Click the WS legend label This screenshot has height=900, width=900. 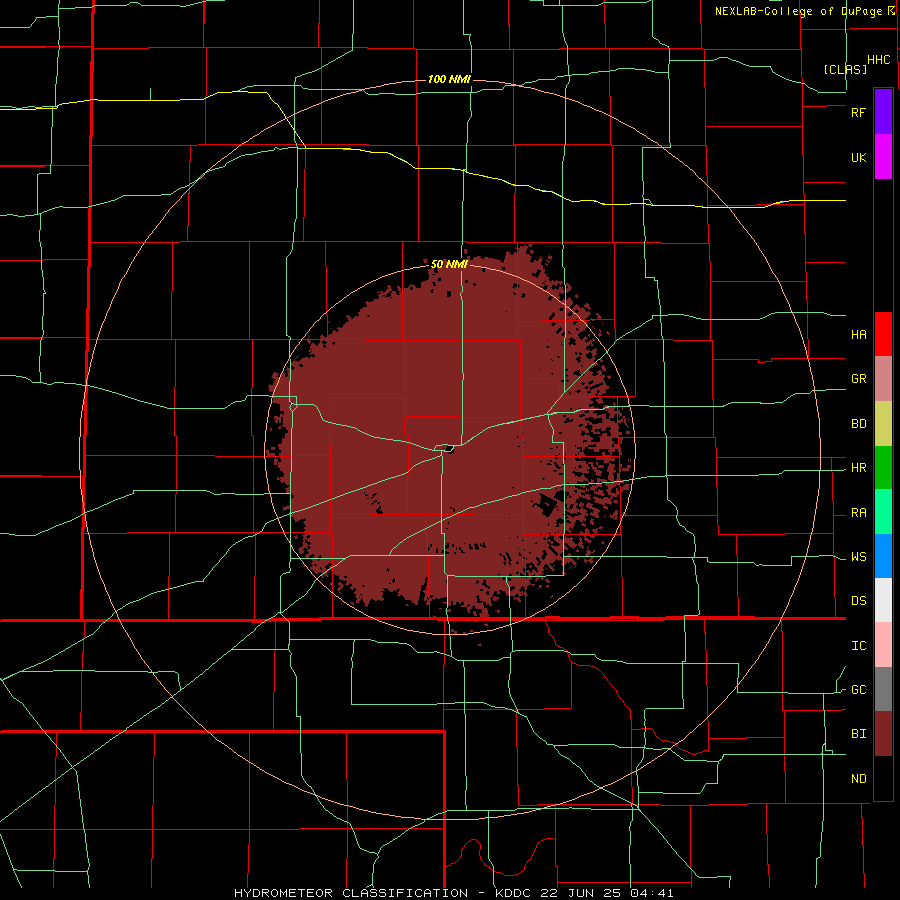858,557
